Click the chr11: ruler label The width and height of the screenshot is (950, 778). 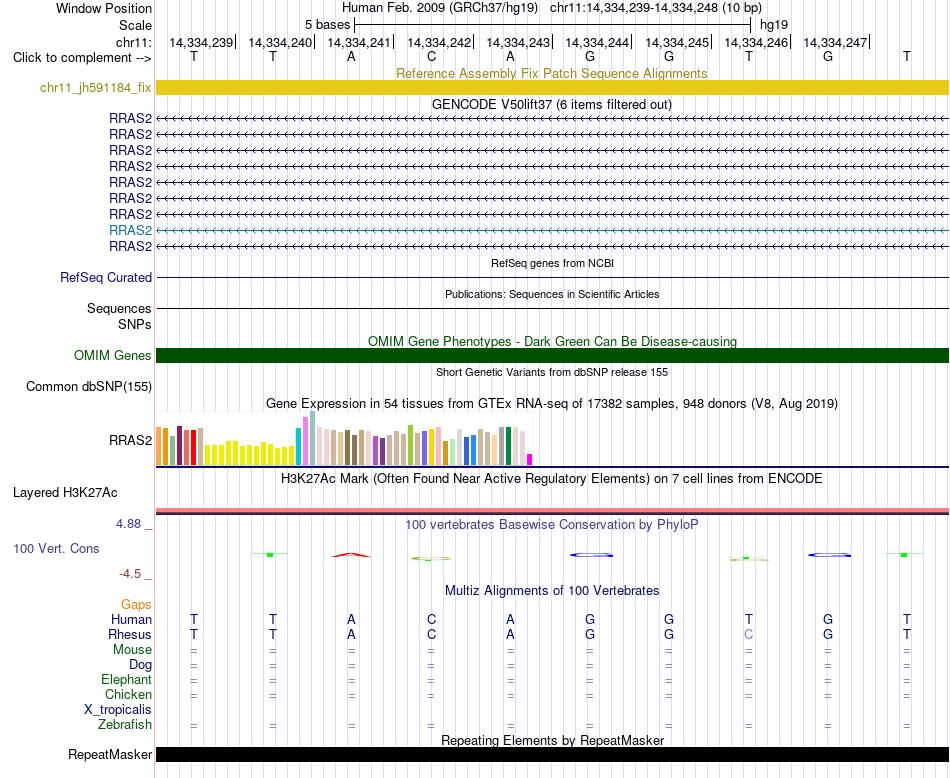click(x=133, y=42)
